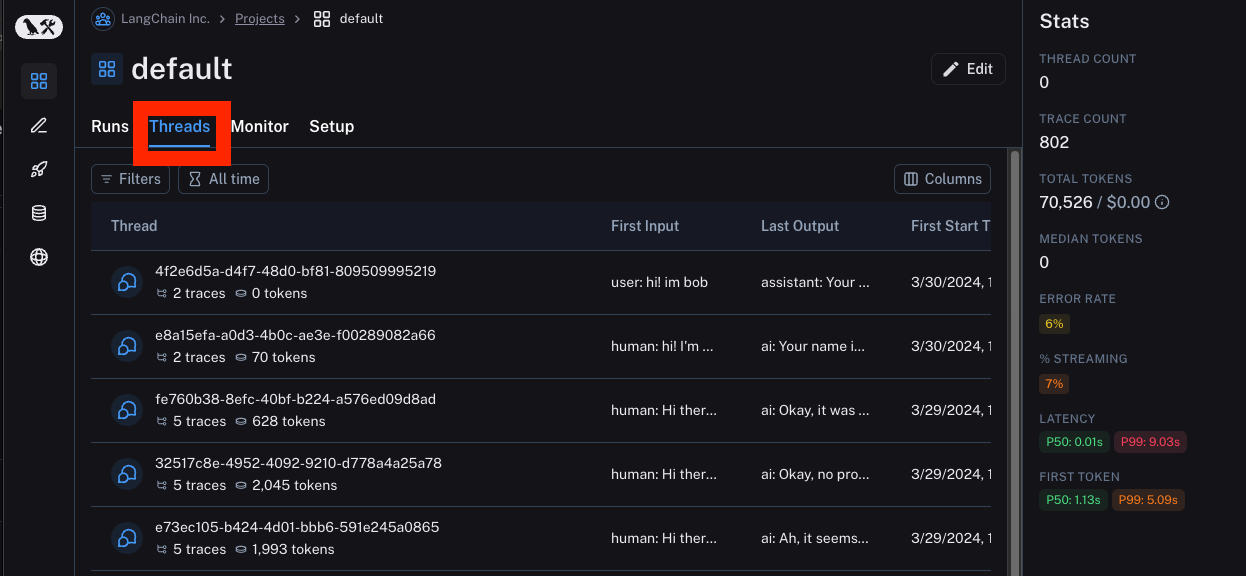Viewport: 1246px width, 576px height.
Task: Go to Projects breadcrumb link
Action: point(259,18)
